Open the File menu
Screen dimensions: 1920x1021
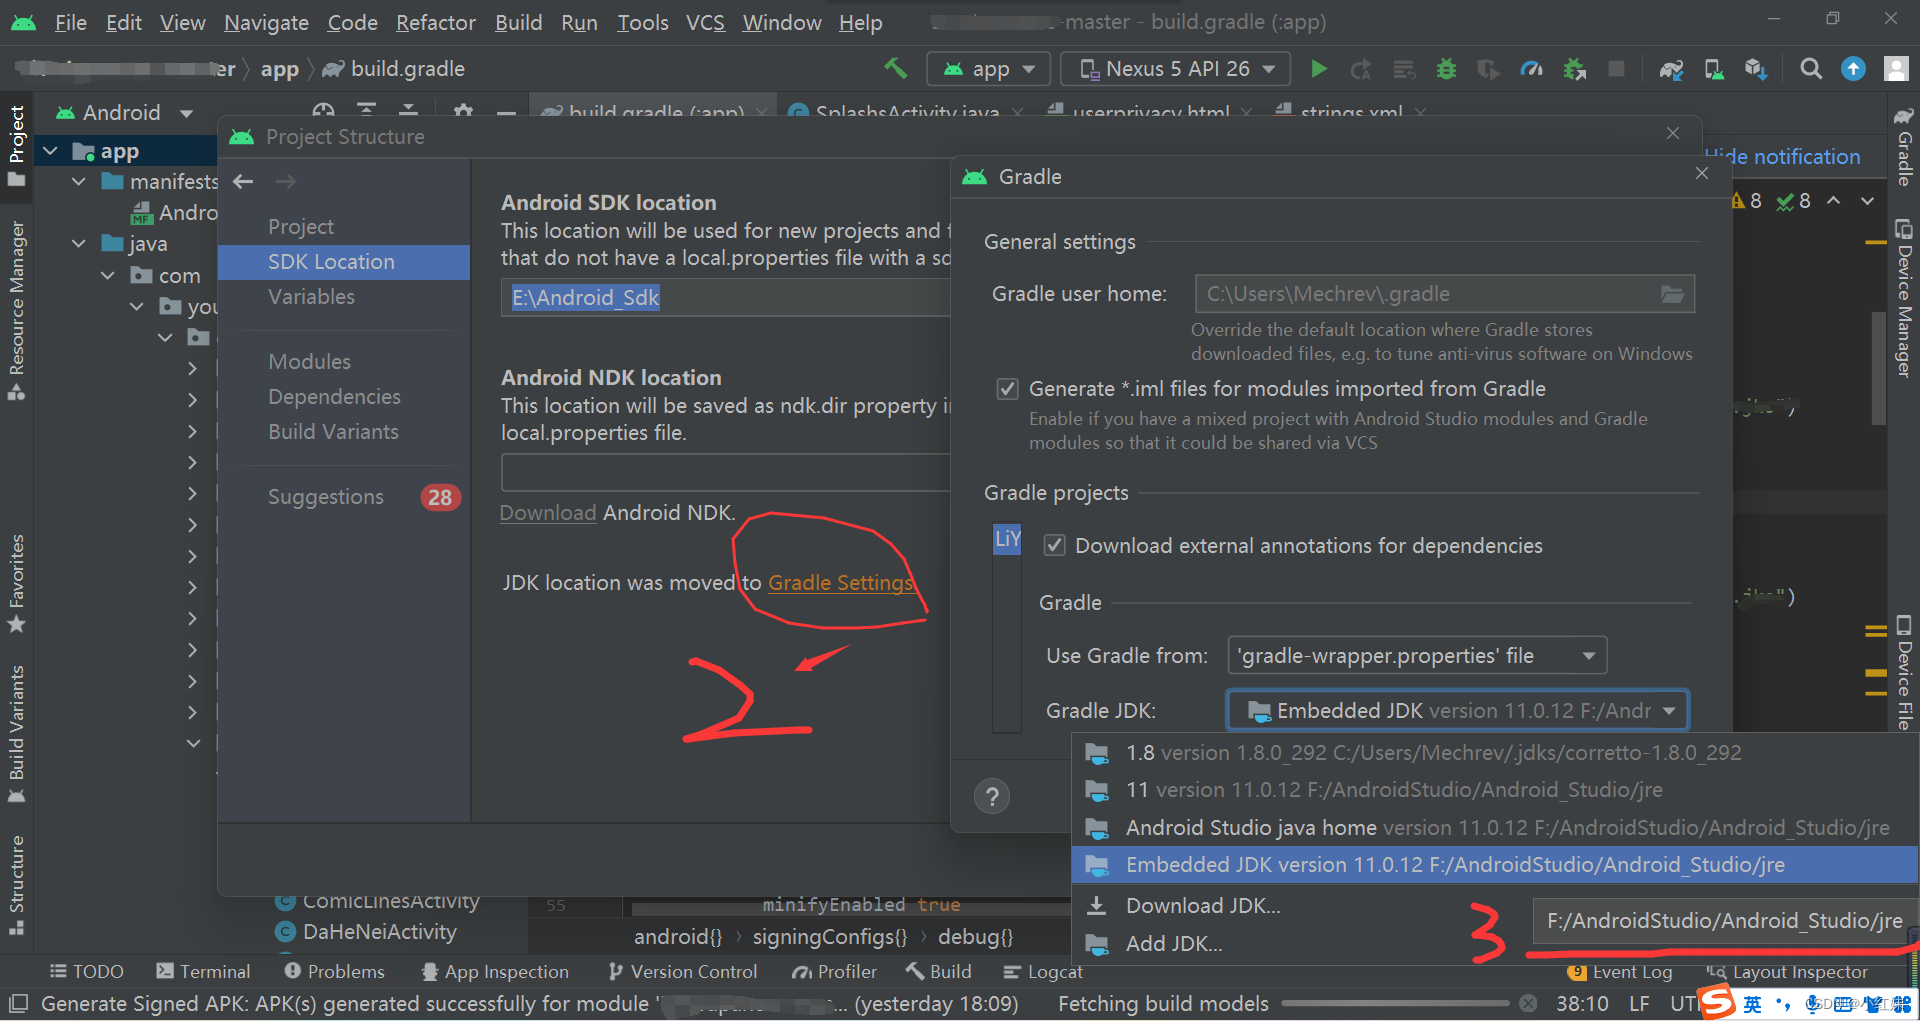pos(70,22)
